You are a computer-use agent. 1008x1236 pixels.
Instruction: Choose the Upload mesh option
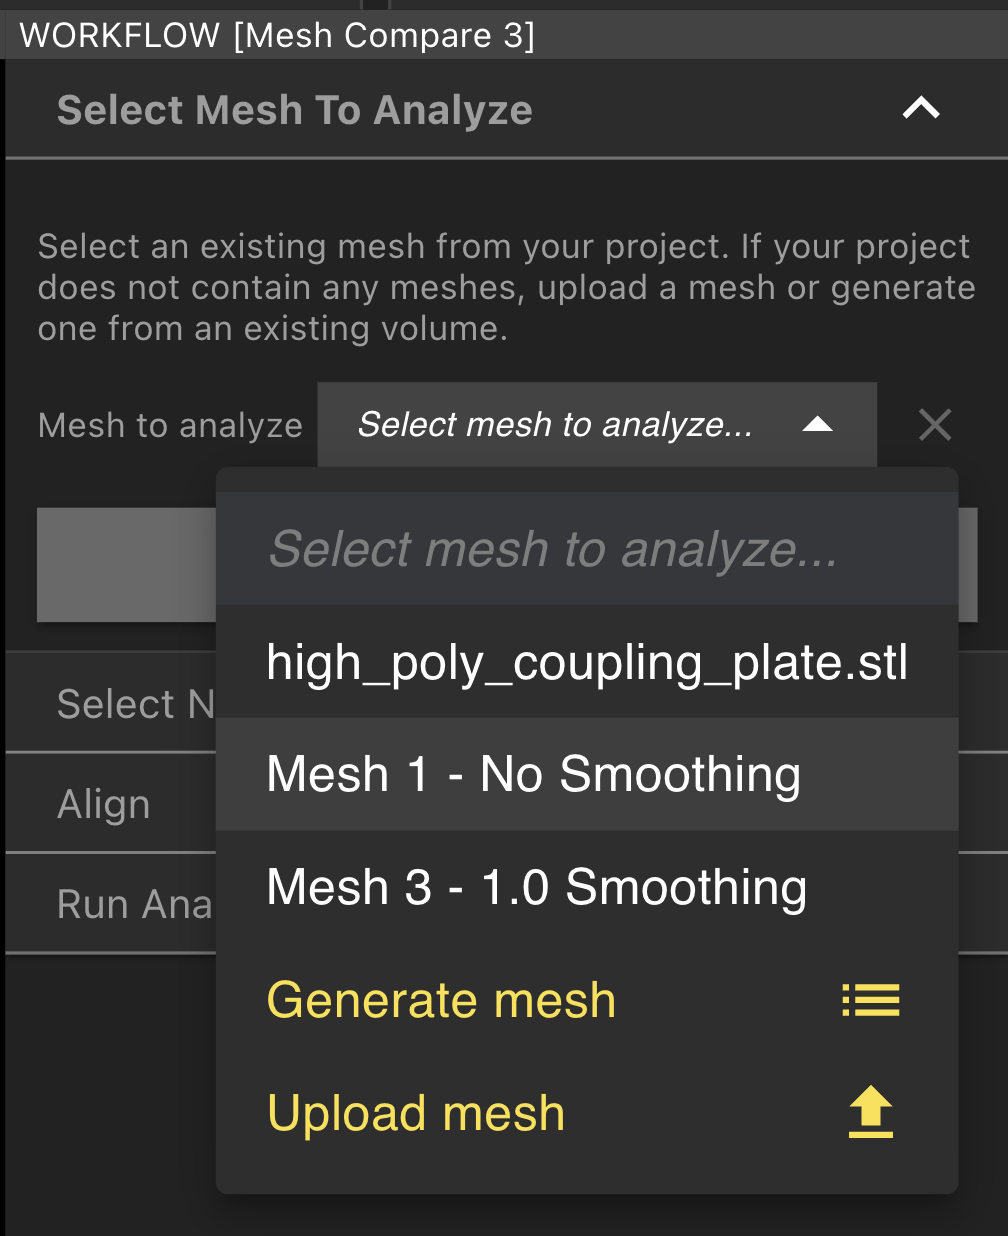tap(415, 1113)
